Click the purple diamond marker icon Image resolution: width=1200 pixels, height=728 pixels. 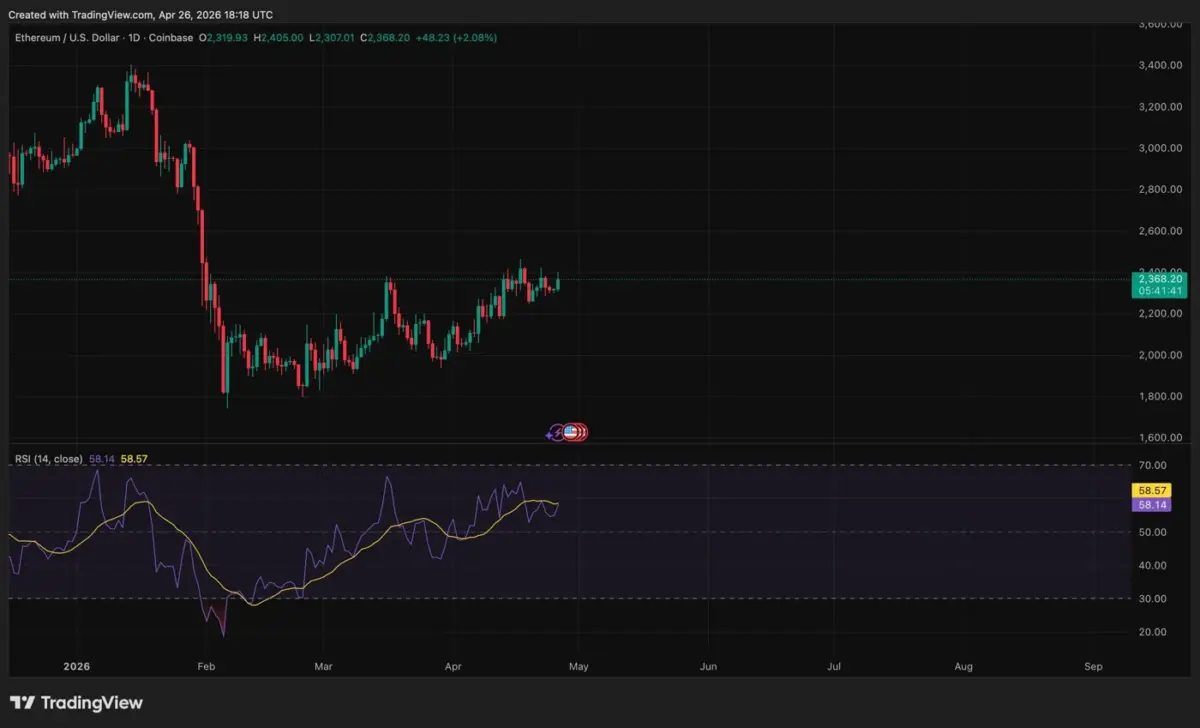coord(549,435)
